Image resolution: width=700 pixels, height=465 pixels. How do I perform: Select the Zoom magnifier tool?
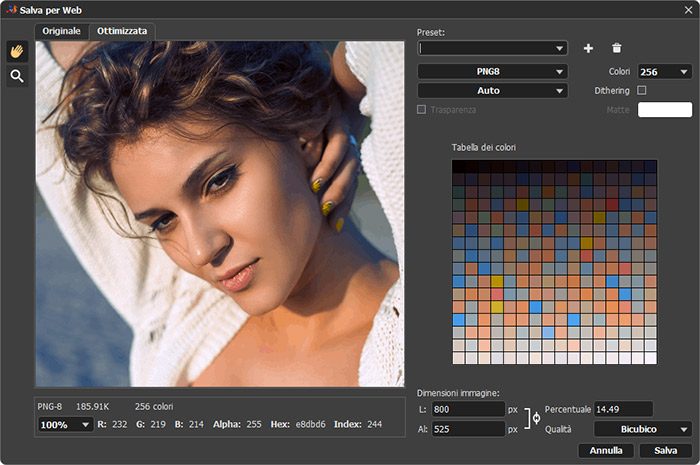click(x=17, y=76)
